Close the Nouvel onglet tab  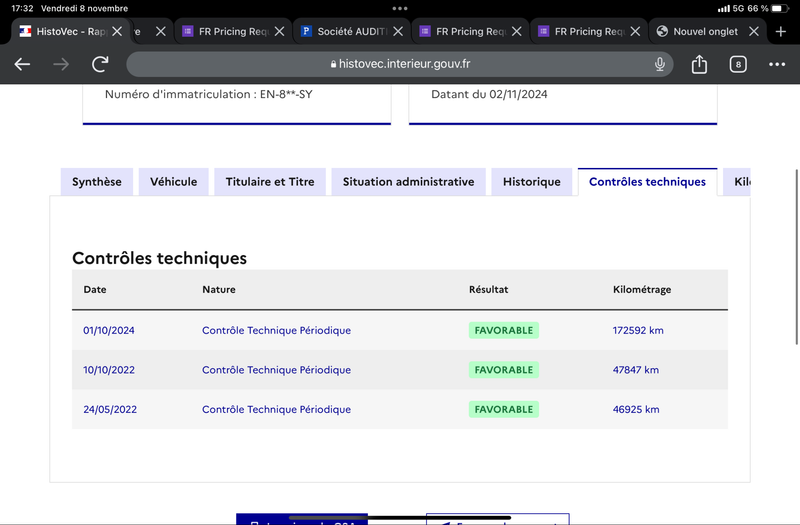[754, 32]
